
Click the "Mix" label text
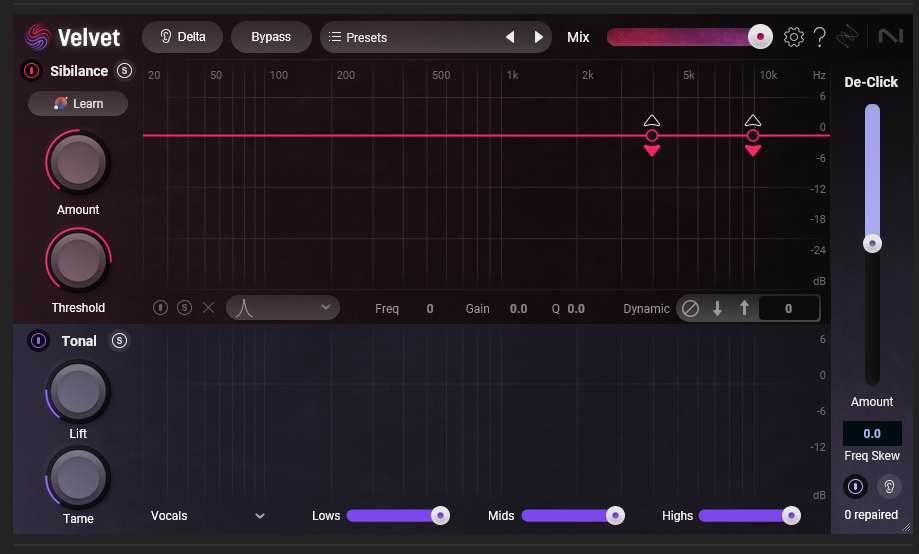pos(578,37)
